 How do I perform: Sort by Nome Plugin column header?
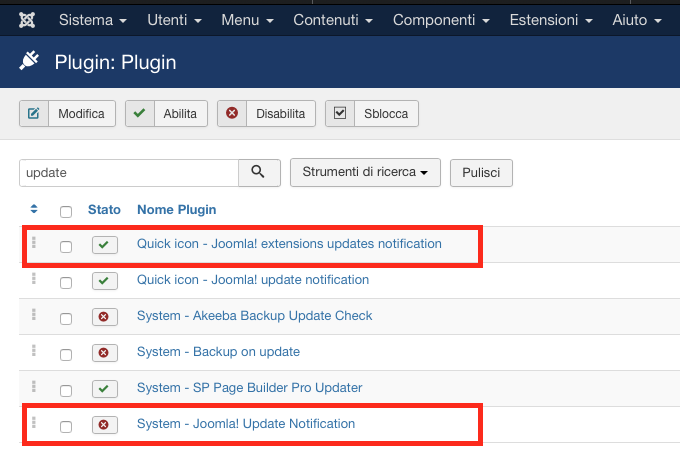click(177, 209)
